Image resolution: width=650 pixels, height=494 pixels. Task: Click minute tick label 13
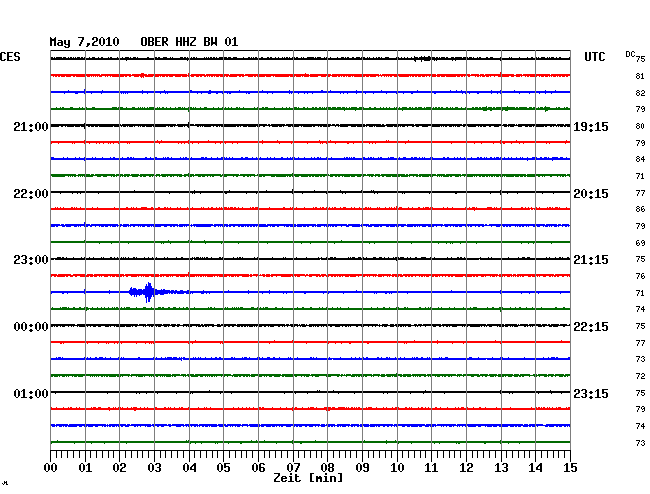501,467
